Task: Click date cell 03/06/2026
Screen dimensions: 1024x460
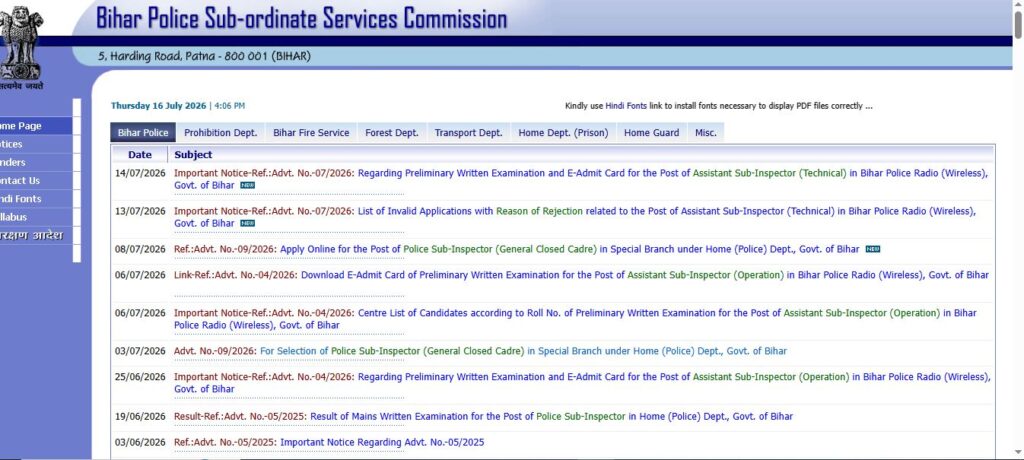Action: point(140,442)
